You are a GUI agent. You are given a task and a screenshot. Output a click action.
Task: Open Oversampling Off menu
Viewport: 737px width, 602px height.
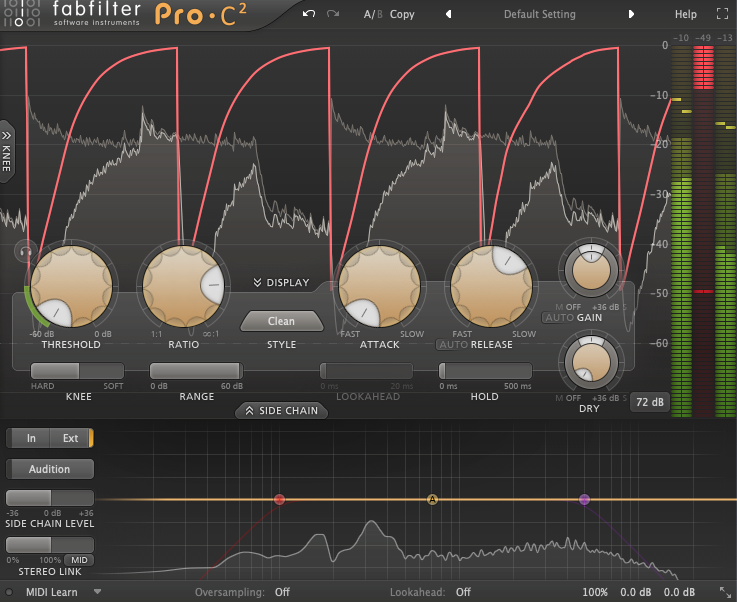tap(282, 592)
